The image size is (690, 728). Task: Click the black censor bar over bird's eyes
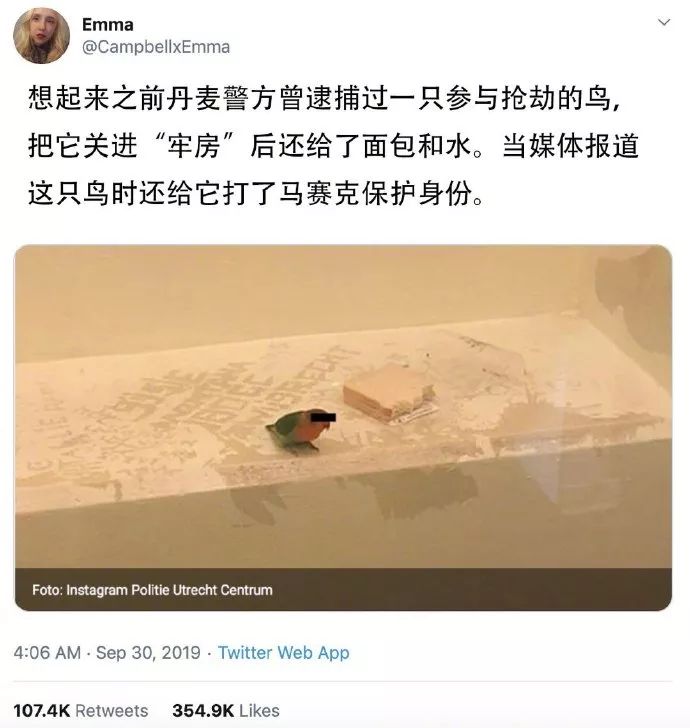click(x=322, y=416)
